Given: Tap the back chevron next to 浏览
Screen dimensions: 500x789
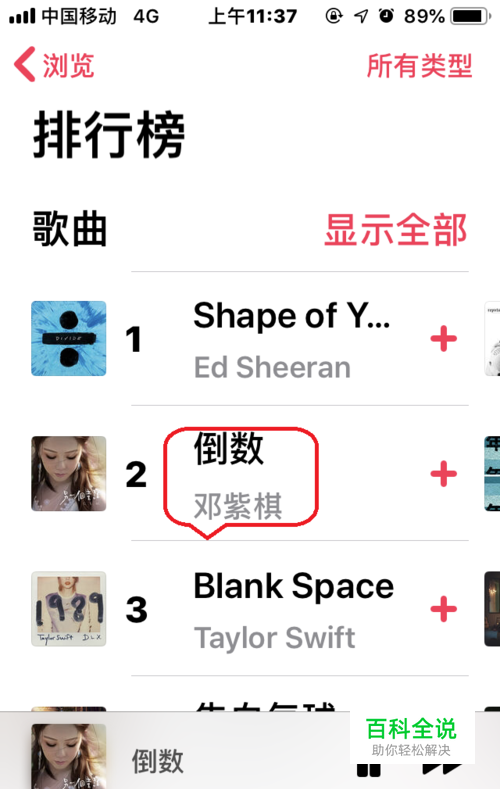Looking at the screenshot, I should click(25, 64).
